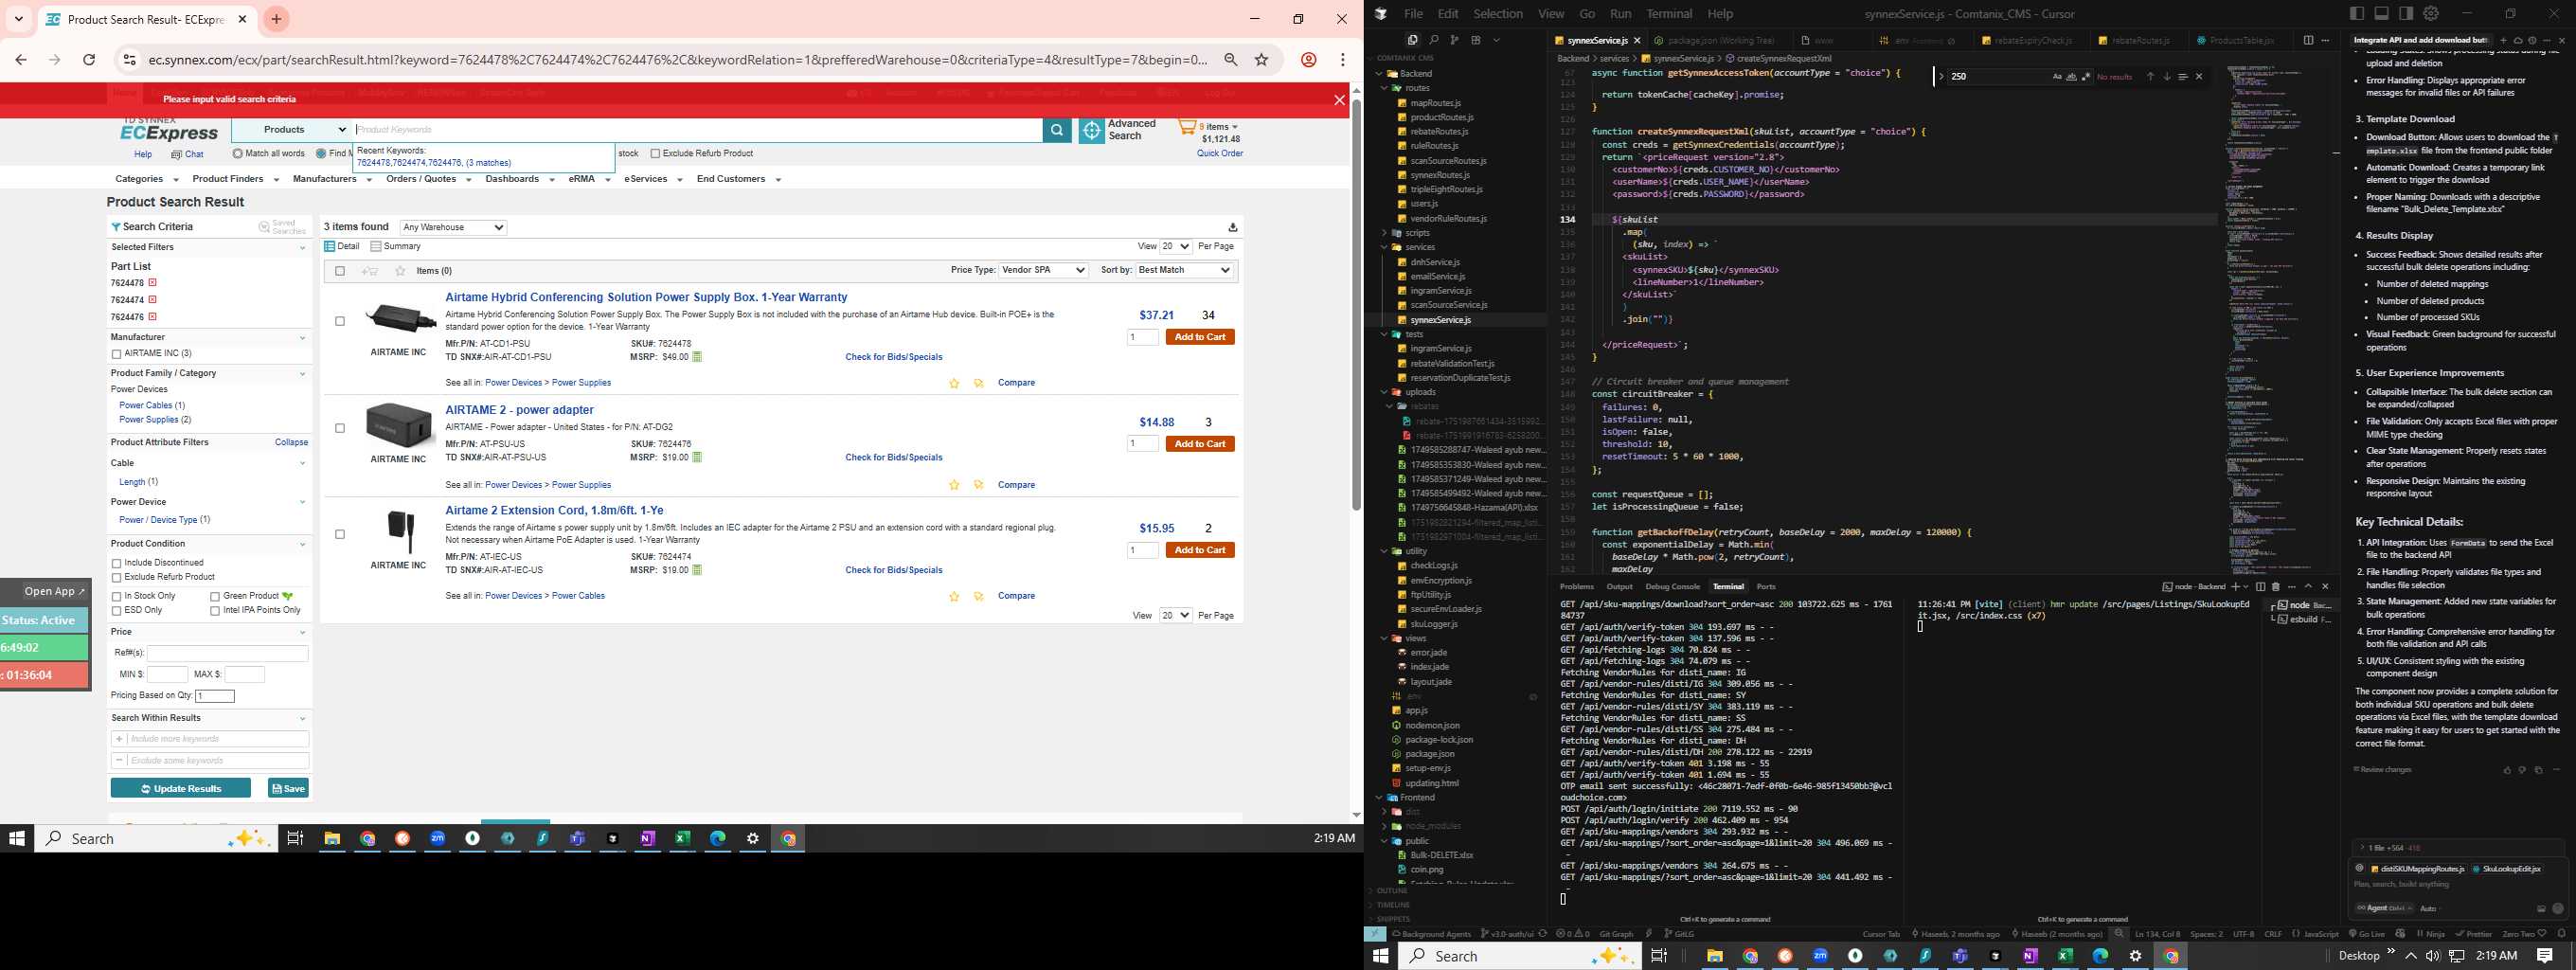
Task: Toggle Match Case in Cursor find widget
Action: click(2057, 77)
